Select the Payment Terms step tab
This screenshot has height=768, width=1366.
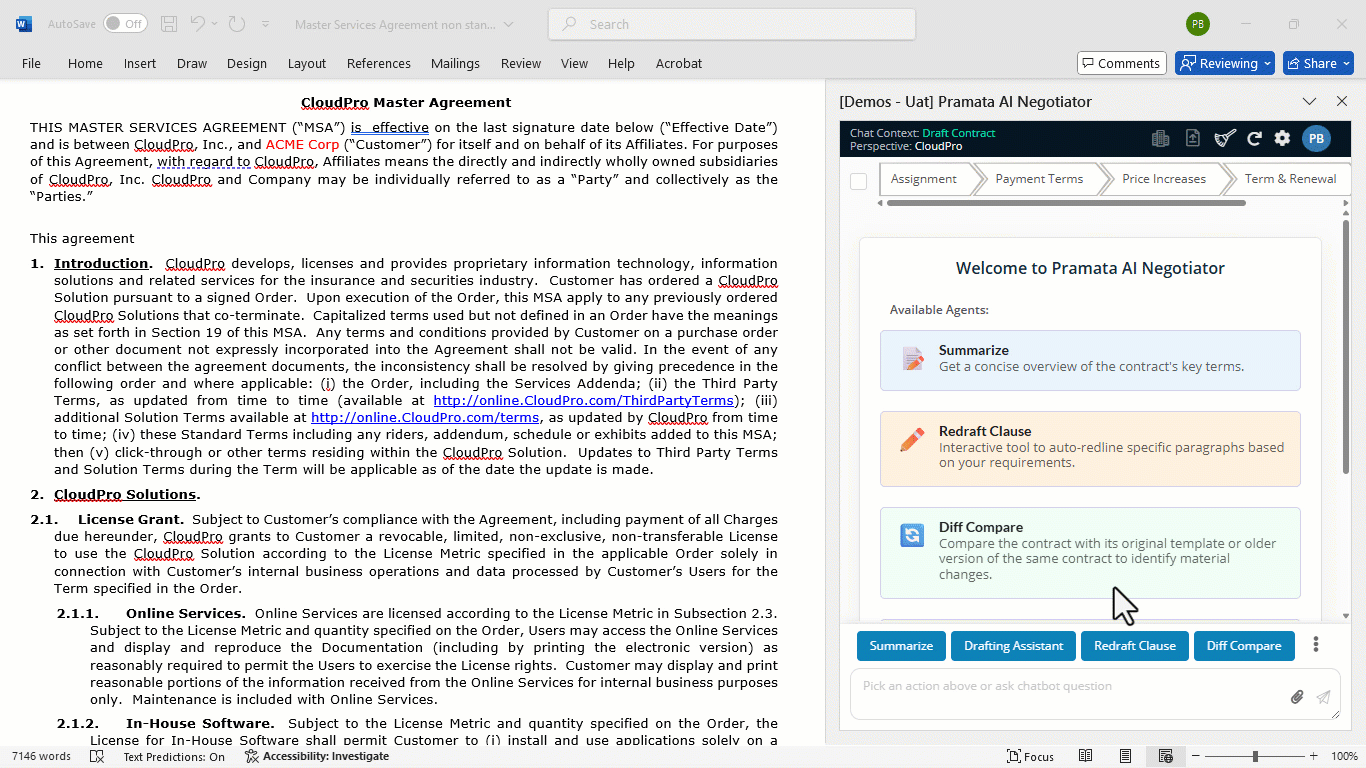click(1039, 179)
